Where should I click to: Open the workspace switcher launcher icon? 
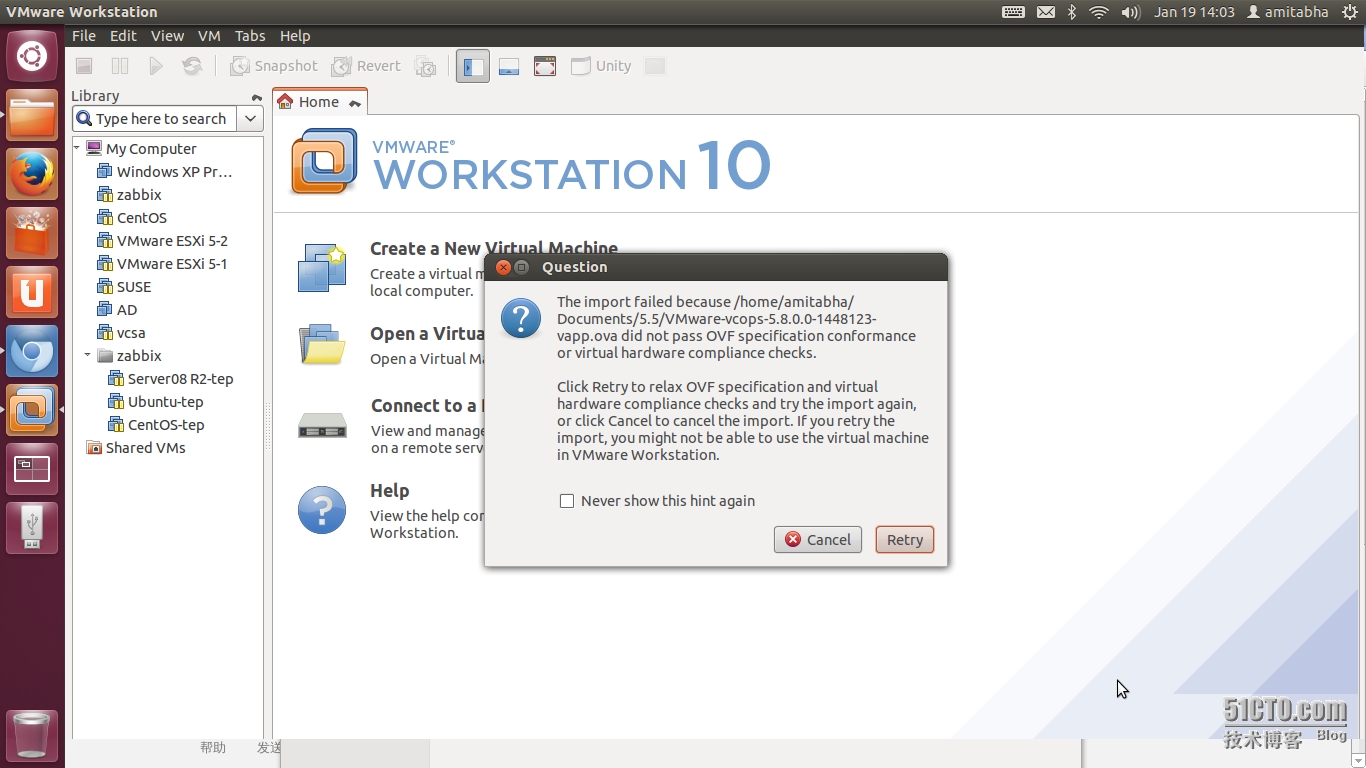point(32,469)
